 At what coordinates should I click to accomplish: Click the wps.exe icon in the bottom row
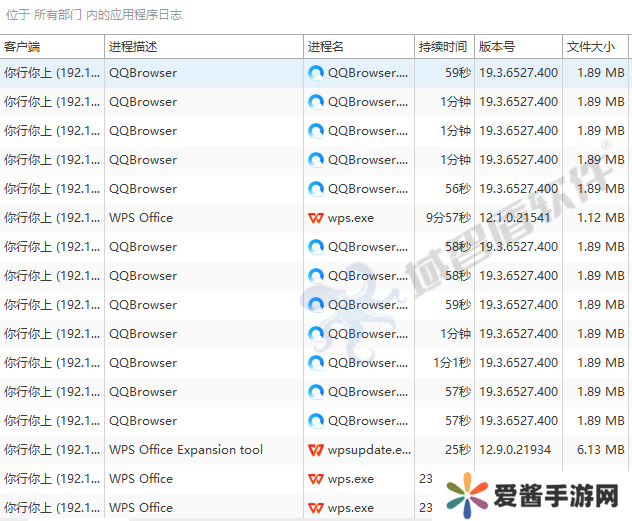click(x=316, y=508)
